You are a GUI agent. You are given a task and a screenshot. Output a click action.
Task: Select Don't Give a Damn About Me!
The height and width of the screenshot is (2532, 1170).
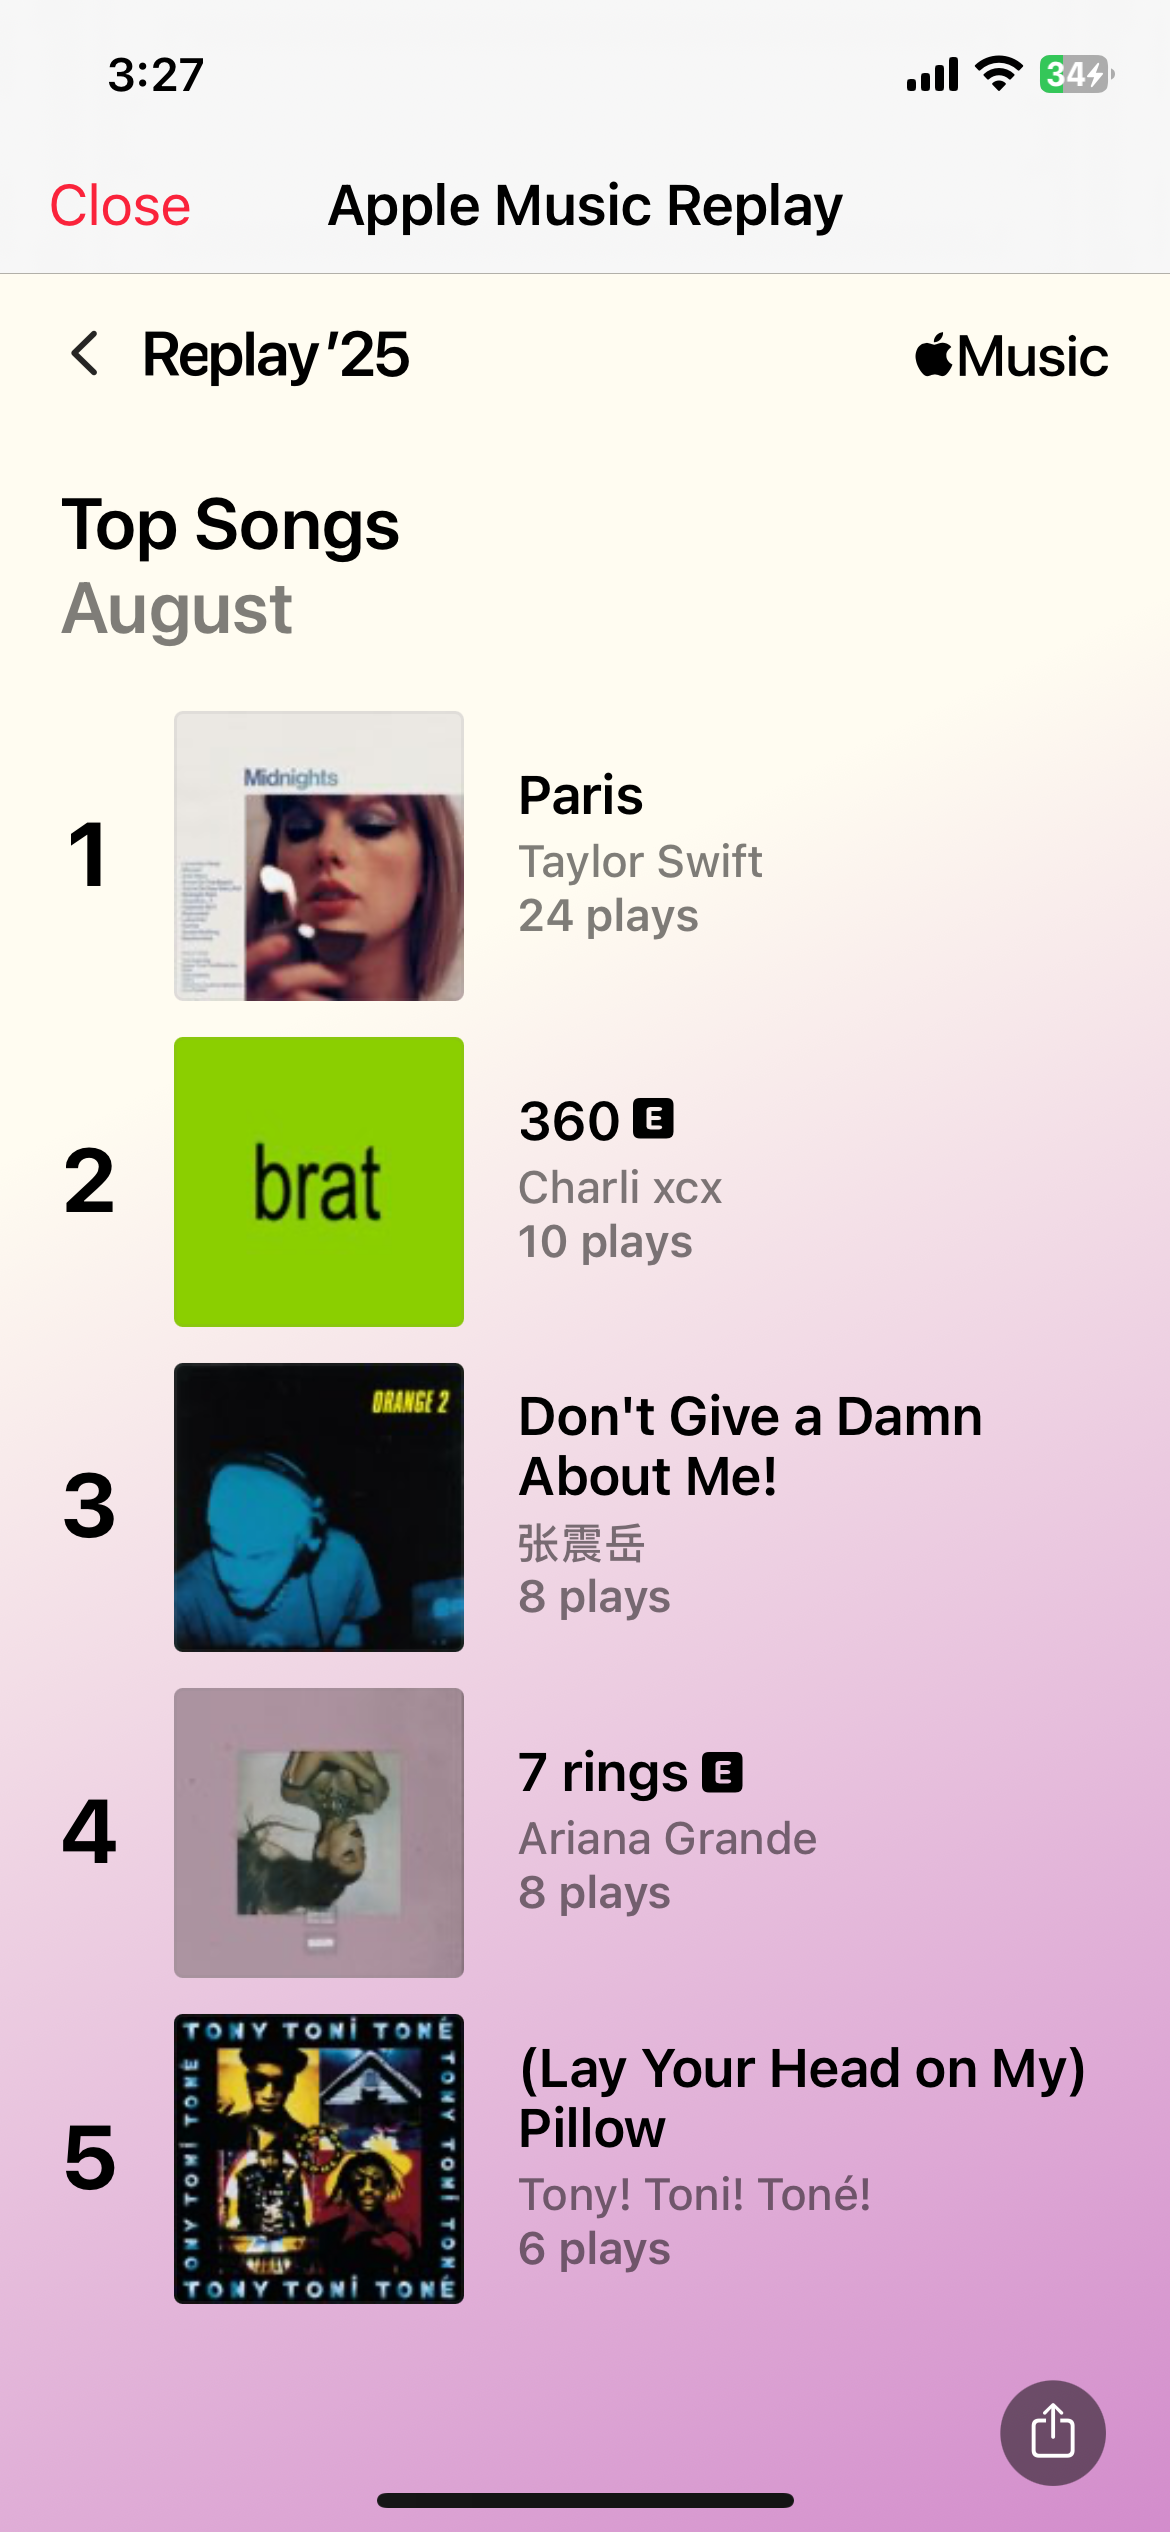point(750,1446)
